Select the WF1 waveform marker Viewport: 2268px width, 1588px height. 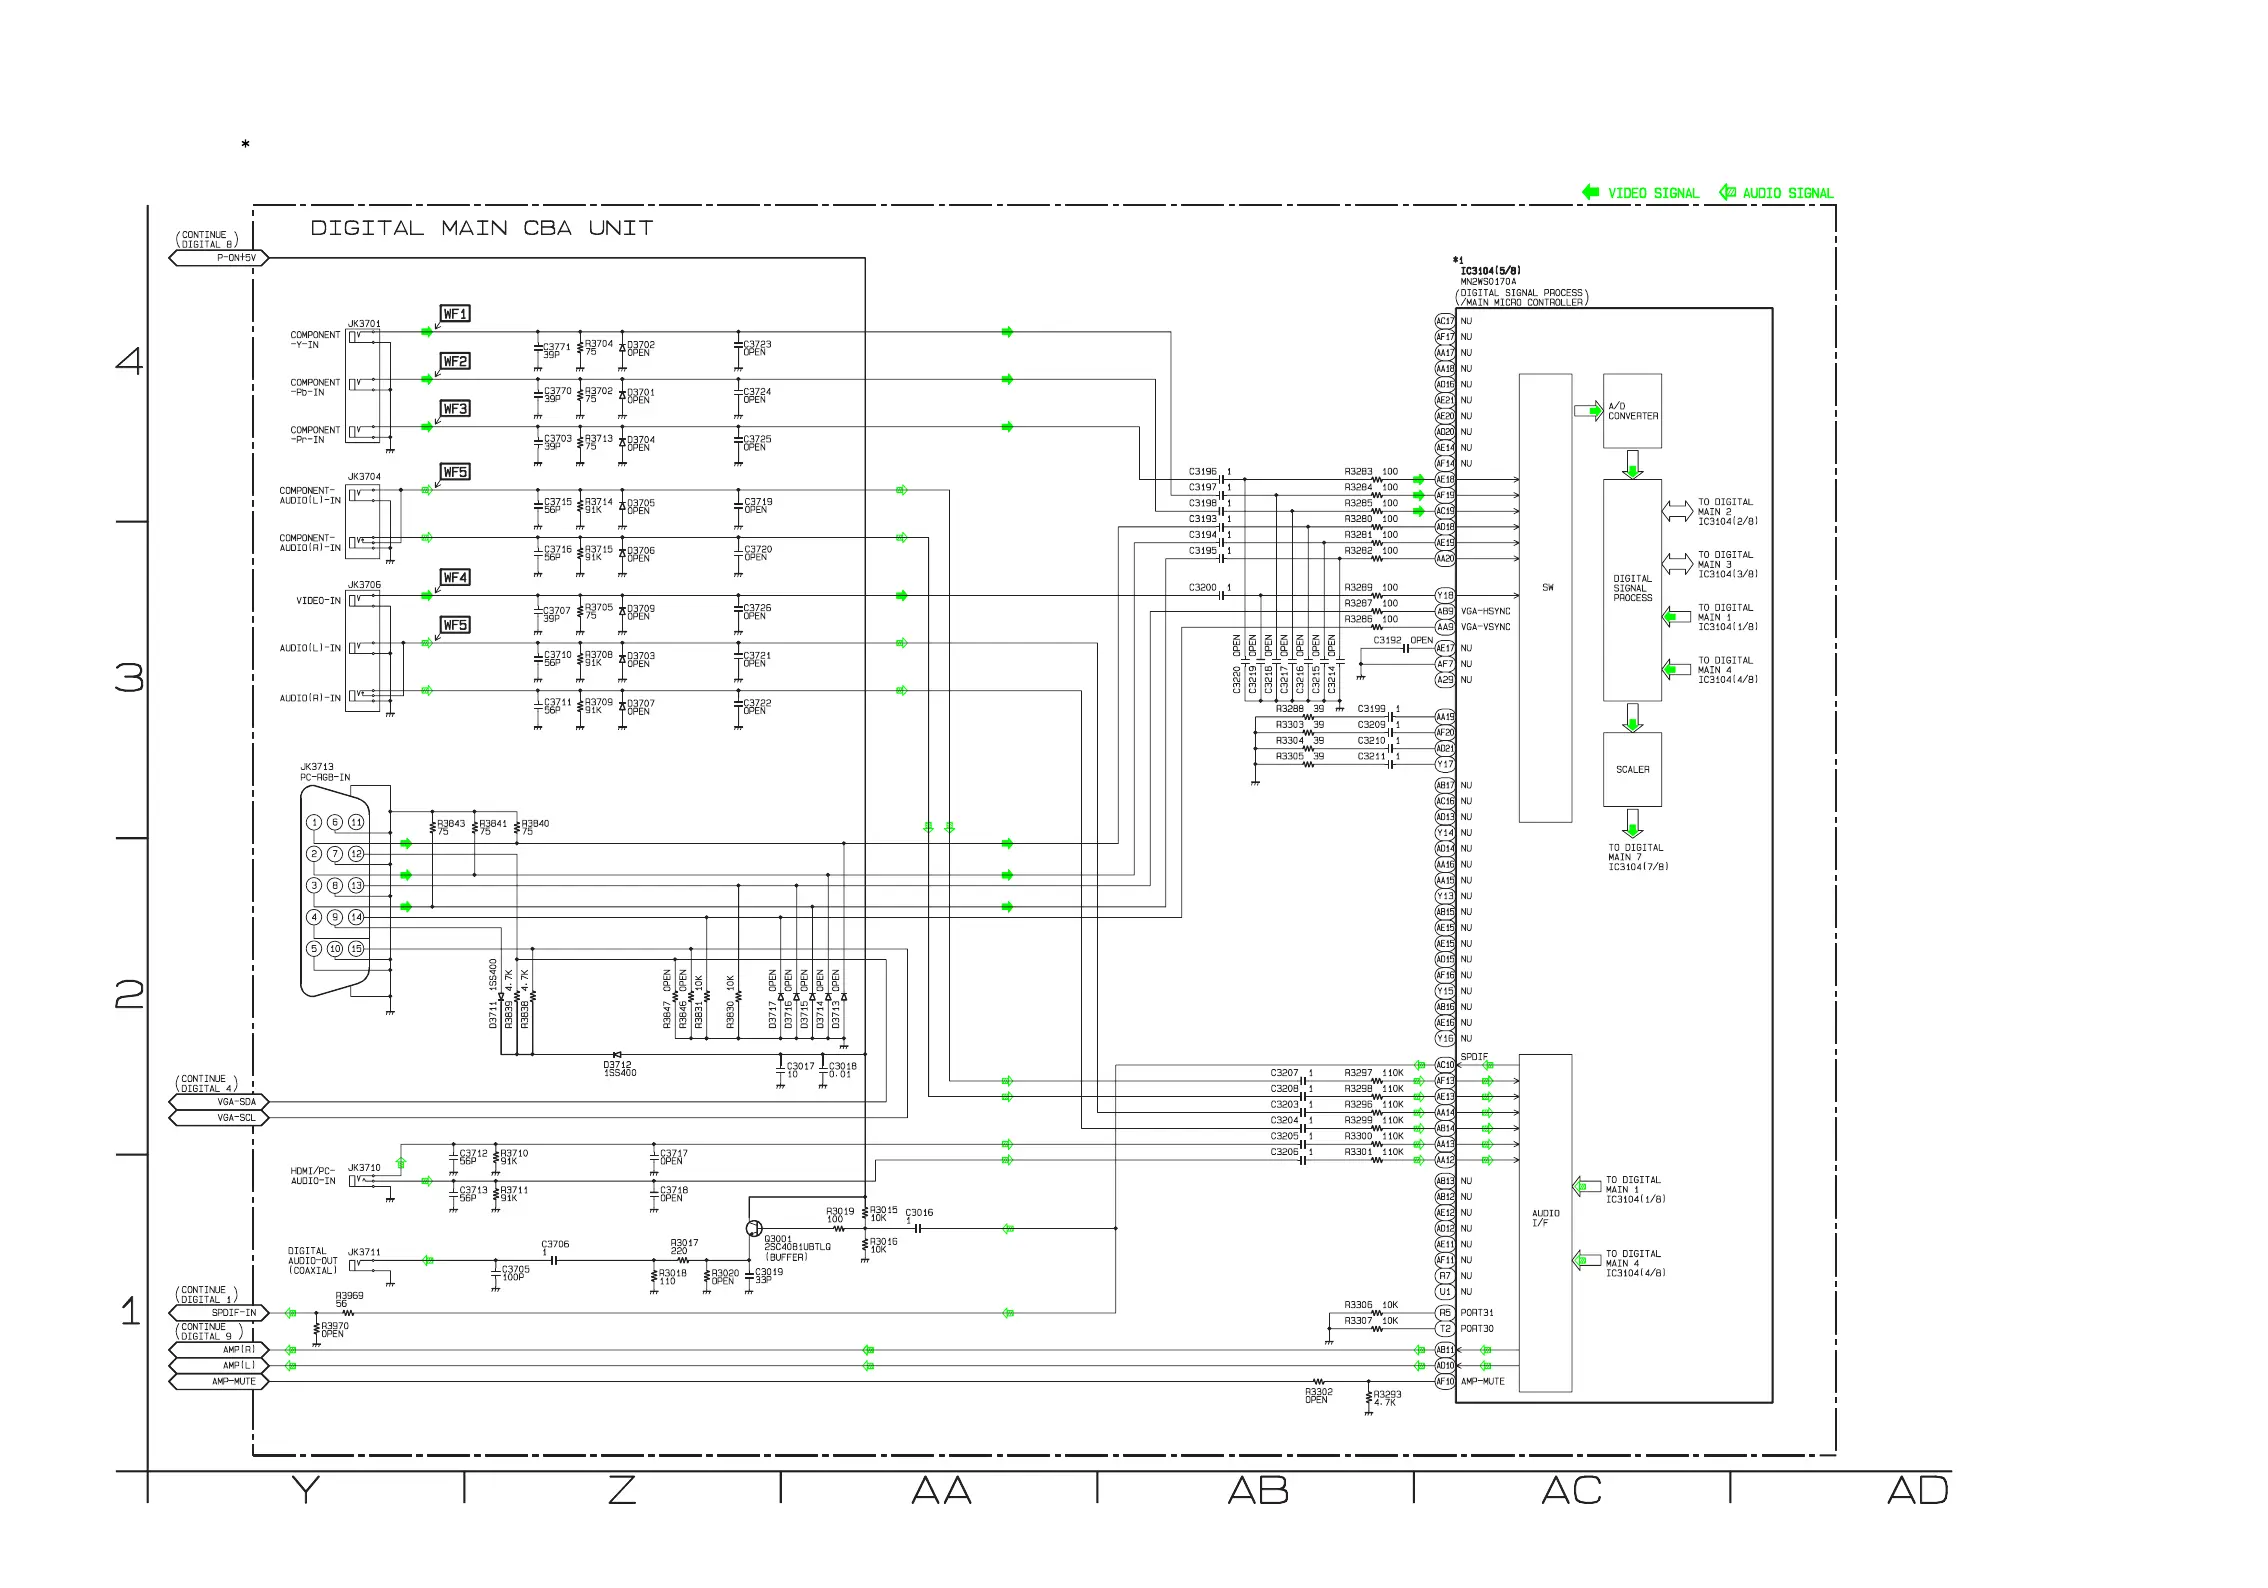tap(455, 314)
